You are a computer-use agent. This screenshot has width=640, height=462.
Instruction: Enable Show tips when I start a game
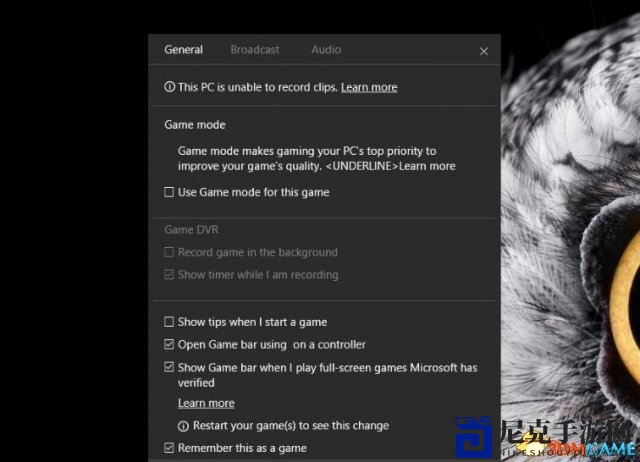[169, 322]
